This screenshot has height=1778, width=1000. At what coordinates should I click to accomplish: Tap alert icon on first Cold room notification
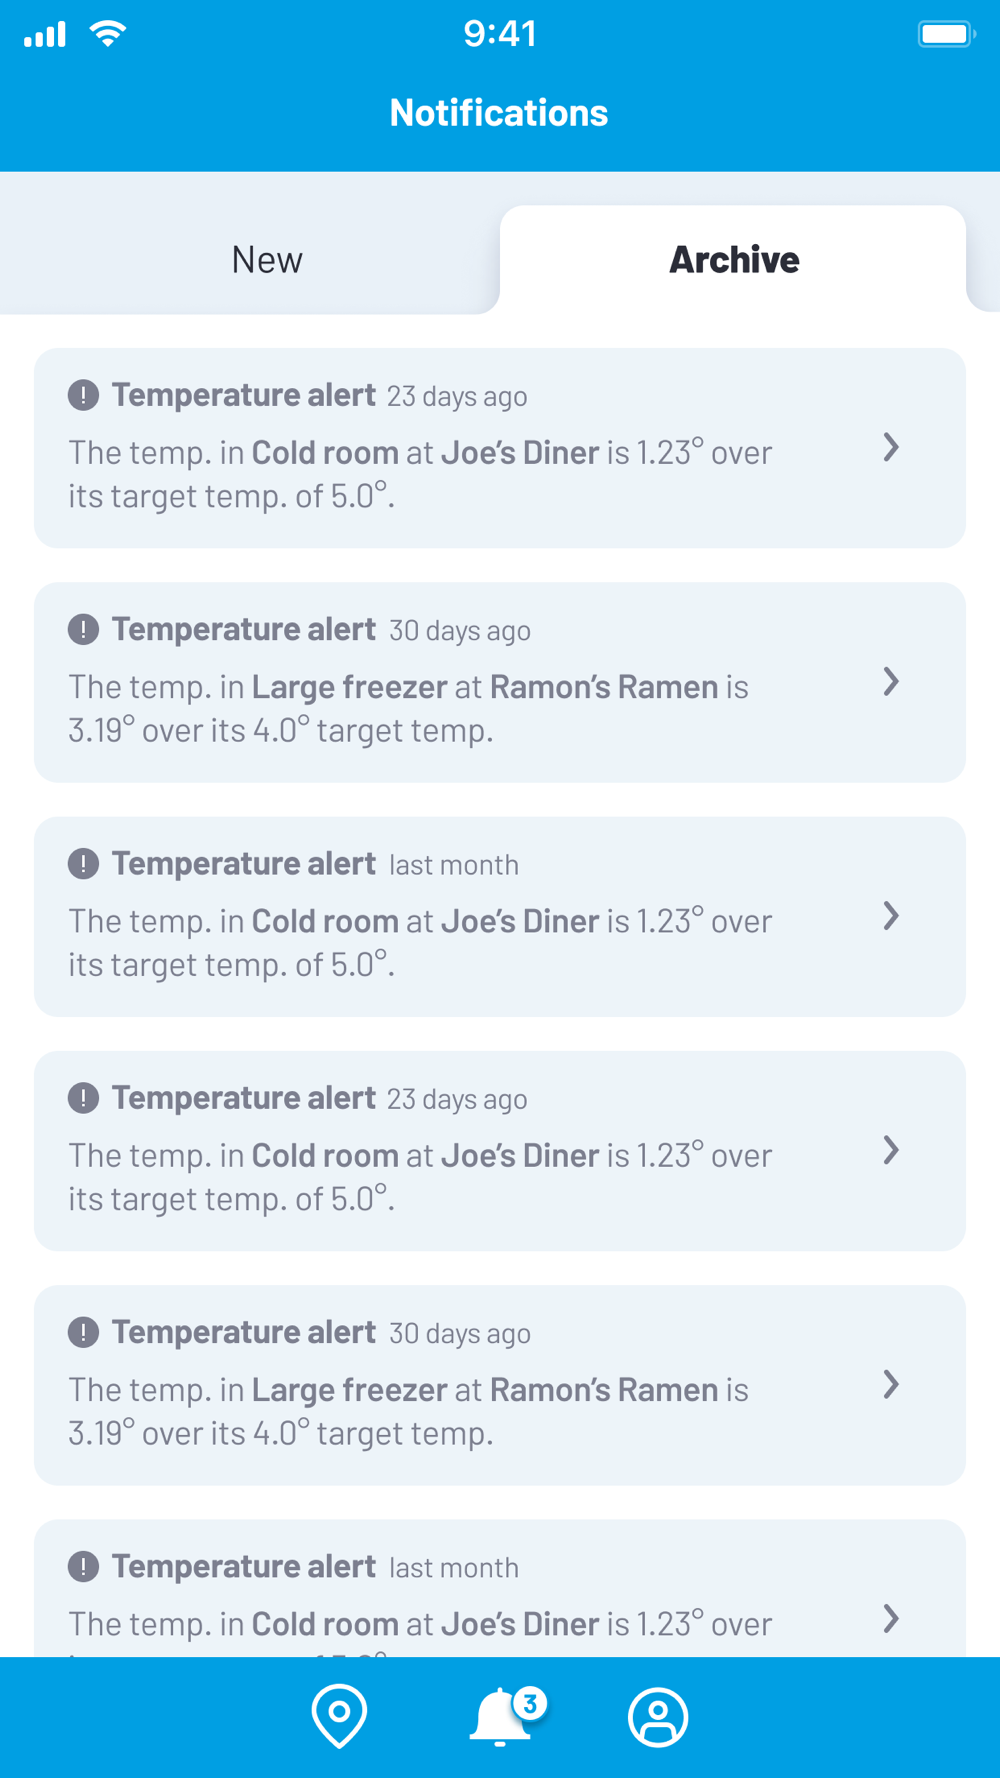pos(83,395)
